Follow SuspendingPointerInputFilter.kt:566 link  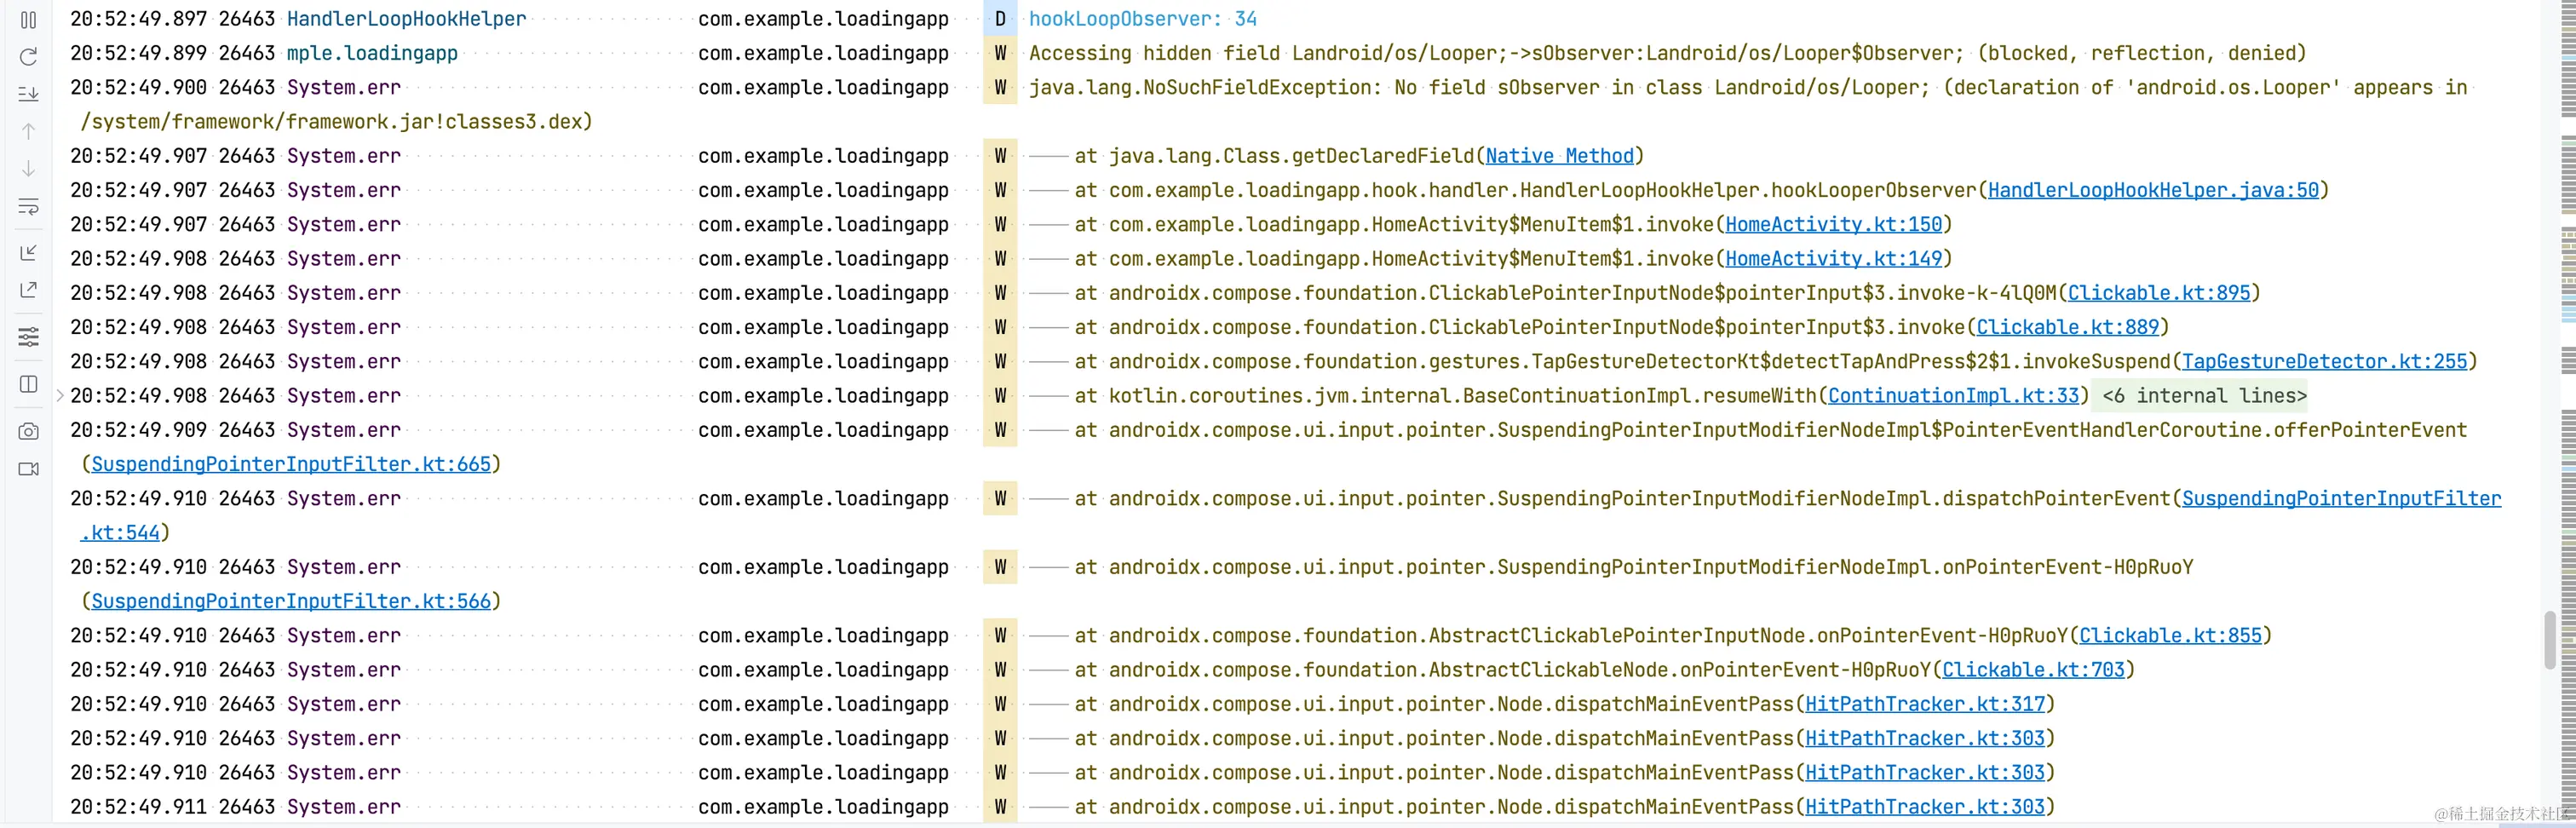(291, 601)
